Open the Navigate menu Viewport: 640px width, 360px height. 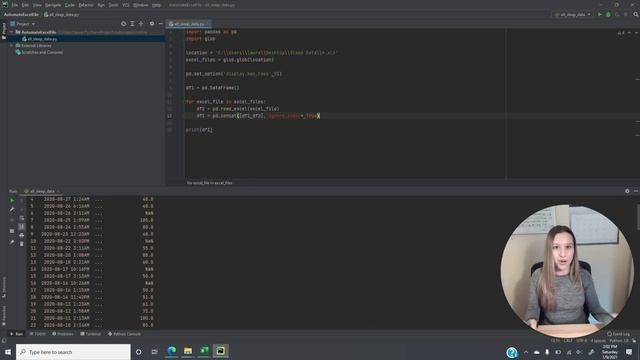(53, 5)
